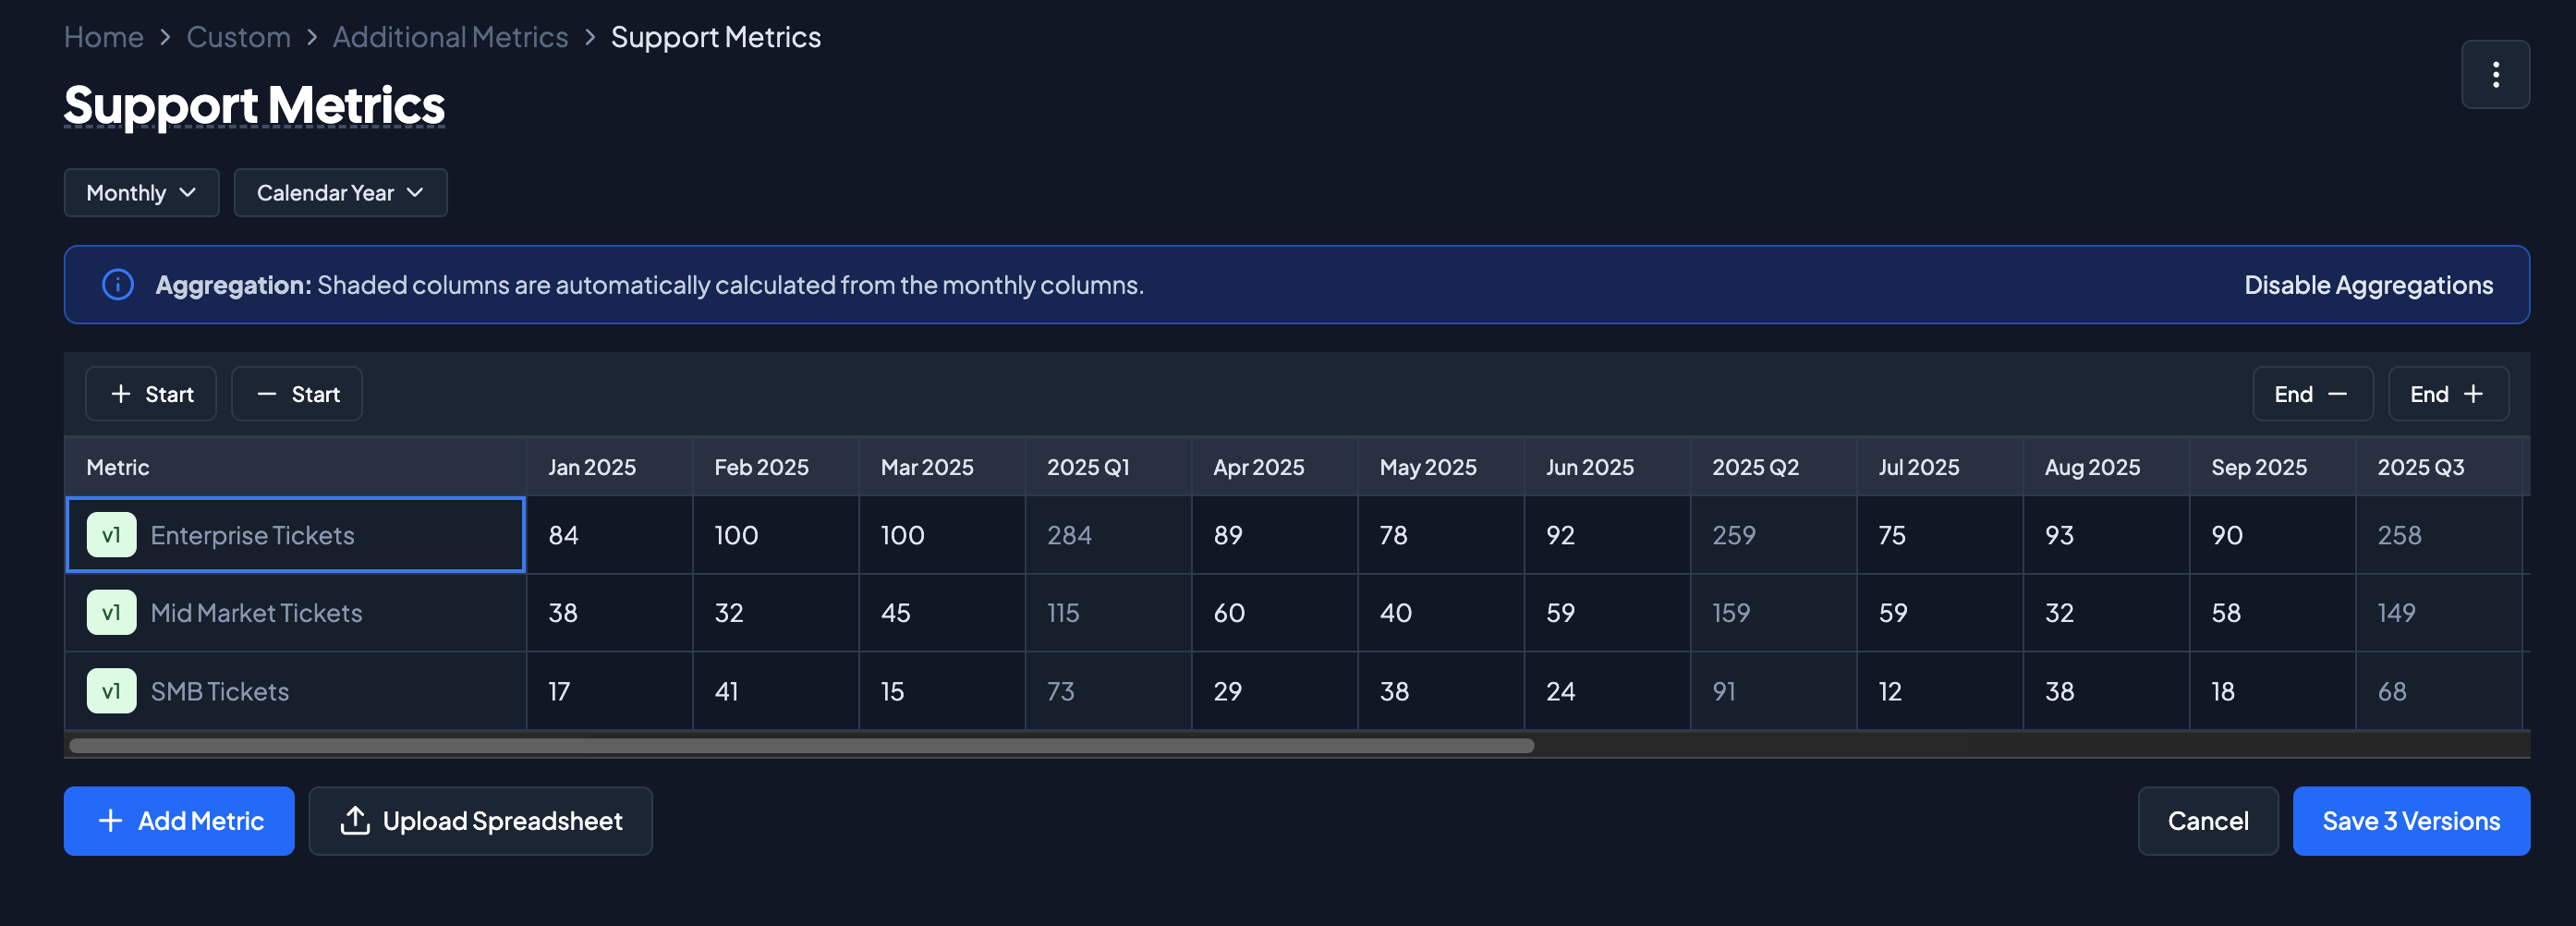
Task: Expand the Monthly period dropdown
Action: pyautogui.click(x=141, y=193)
